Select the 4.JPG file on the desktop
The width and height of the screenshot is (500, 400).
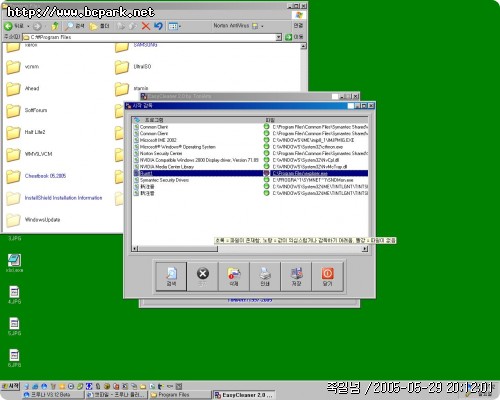pos(14,295)
